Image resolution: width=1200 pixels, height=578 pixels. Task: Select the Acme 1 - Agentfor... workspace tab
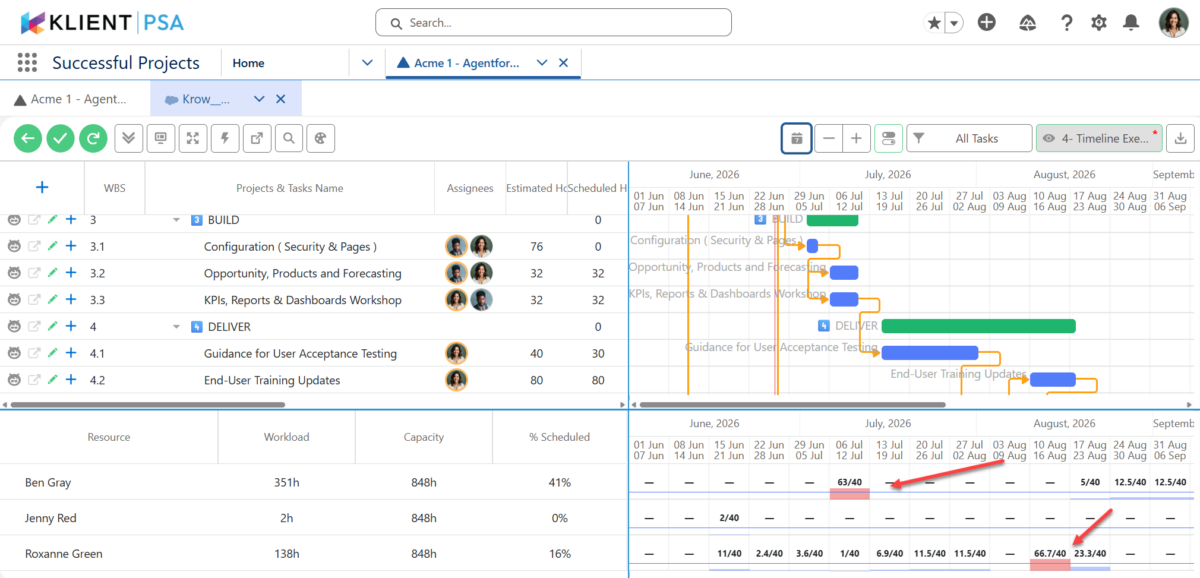pyautogui.click(x=458, y=62)
